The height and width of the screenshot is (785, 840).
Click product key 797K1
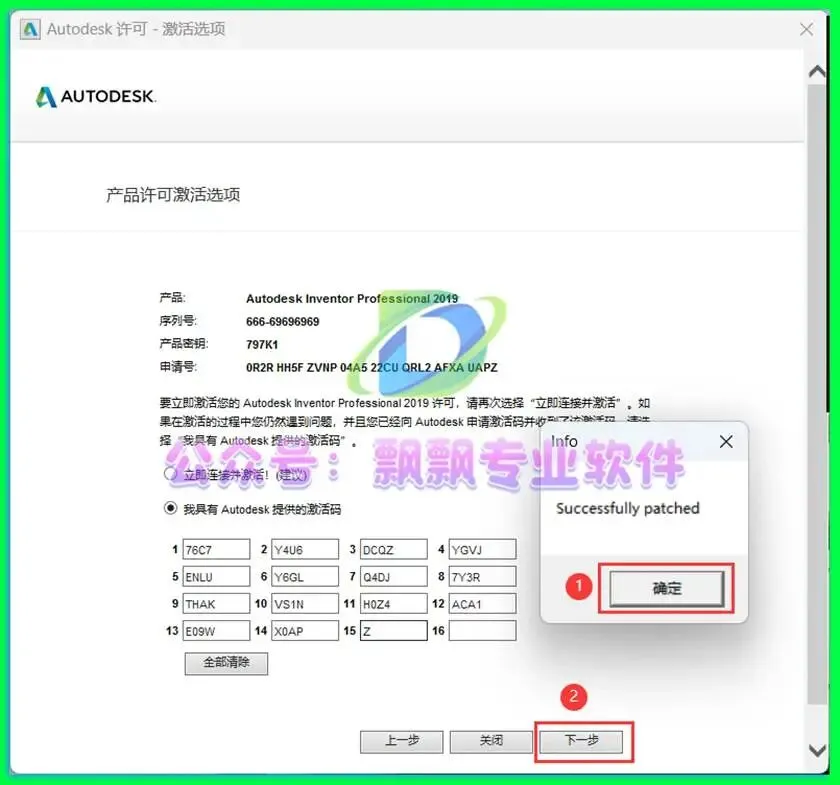tap(262, 345)
